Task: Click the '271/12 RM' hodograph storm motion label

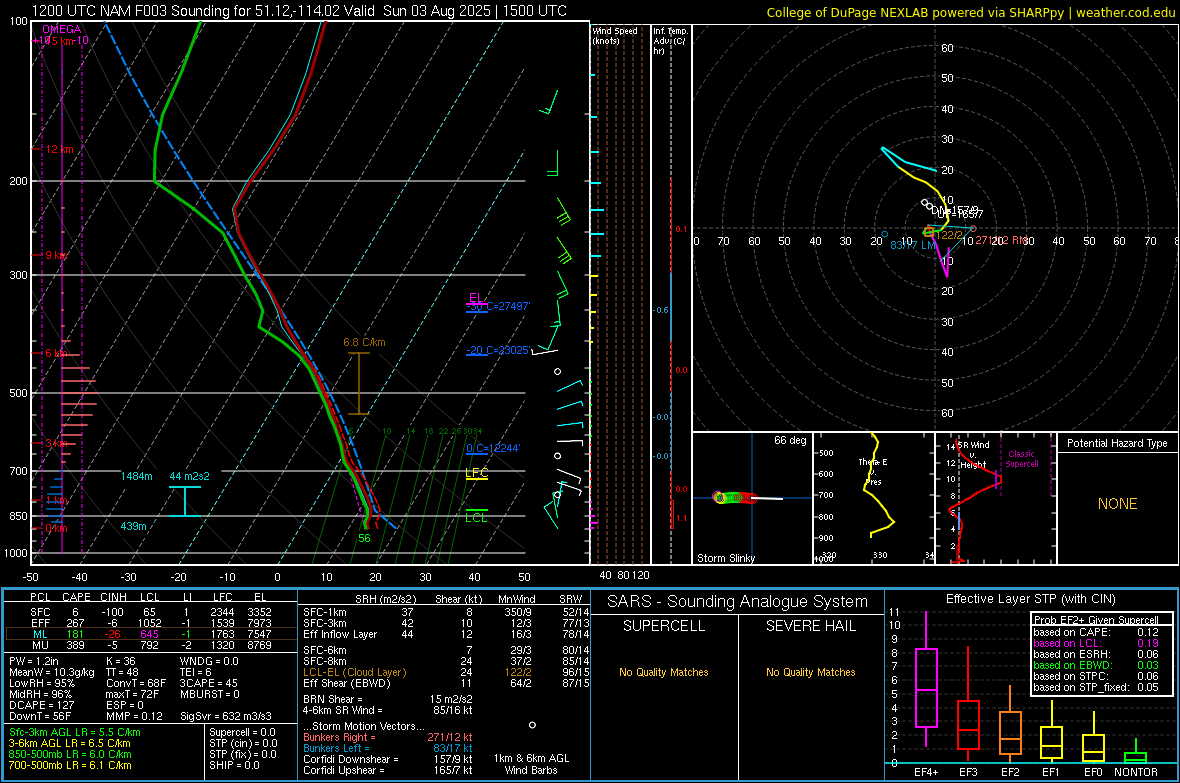Action: [1001, 240]
